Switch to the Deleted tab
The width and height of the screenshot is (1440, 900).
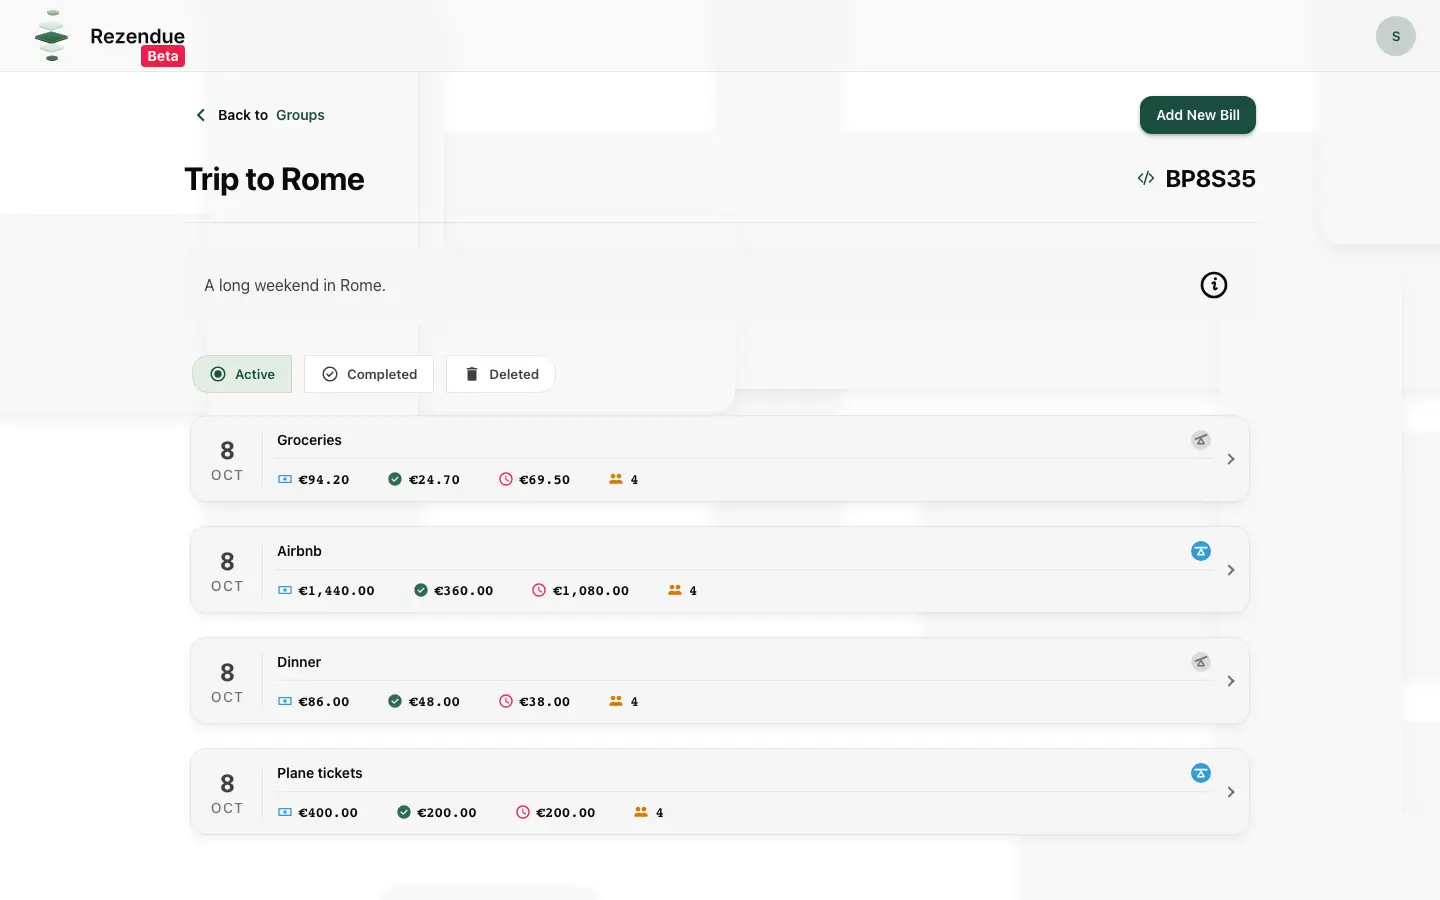(501, 374)
